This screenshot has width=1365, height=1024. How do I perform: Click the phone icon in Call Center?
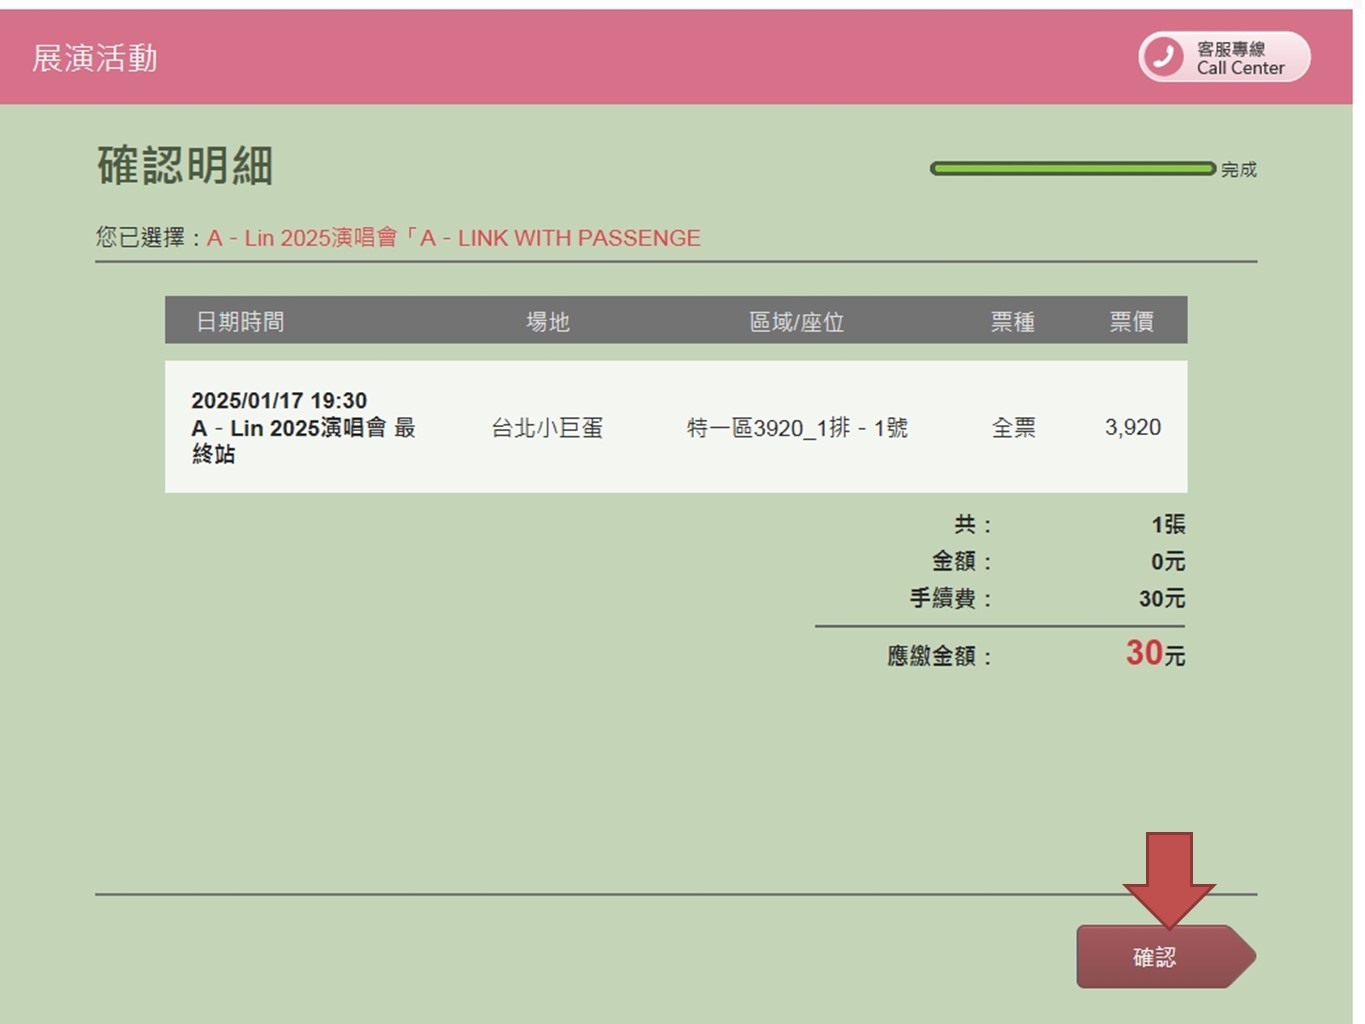coord(1164,57)
